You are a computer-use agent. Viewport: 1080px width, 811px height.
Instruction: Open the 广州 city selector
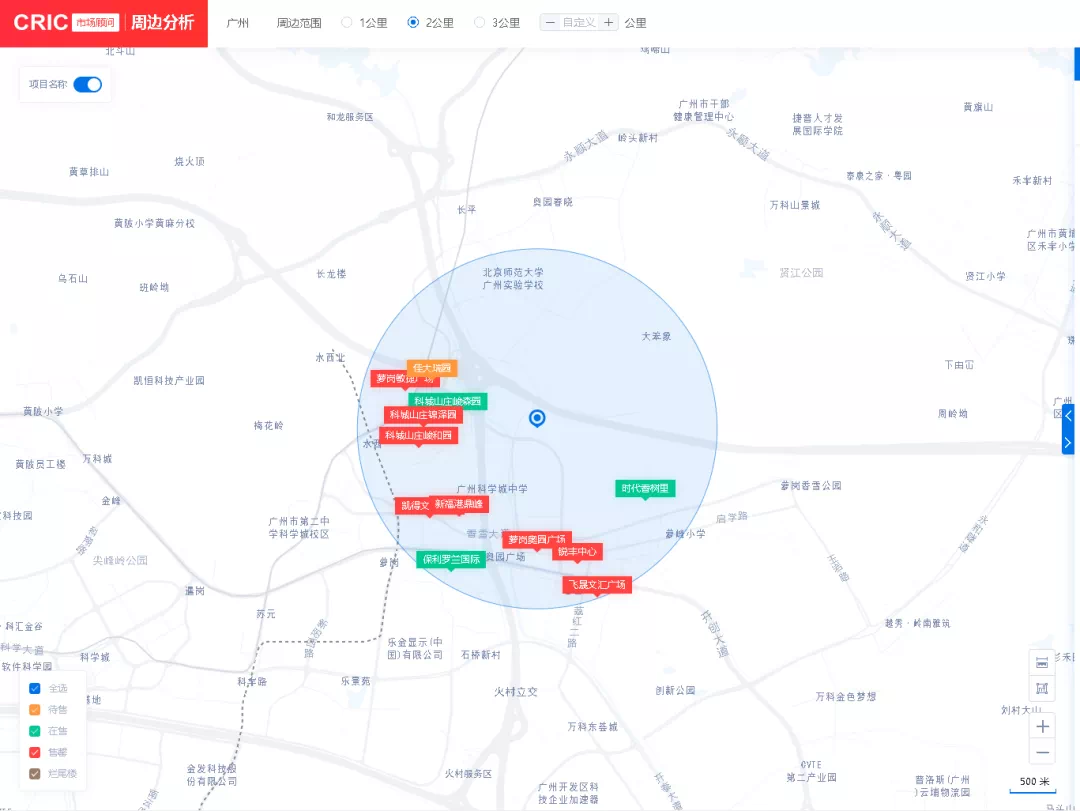coord(237,23)
